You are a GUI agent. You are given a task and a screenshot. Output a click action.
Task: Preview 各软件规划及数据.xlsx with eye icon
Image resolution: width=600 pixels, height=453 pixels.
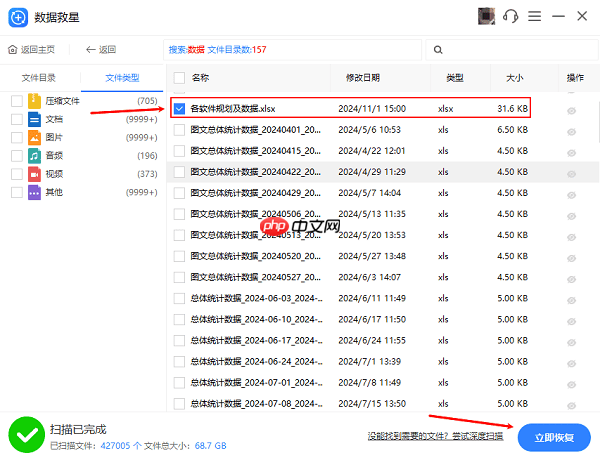click(x=571, y=111)
